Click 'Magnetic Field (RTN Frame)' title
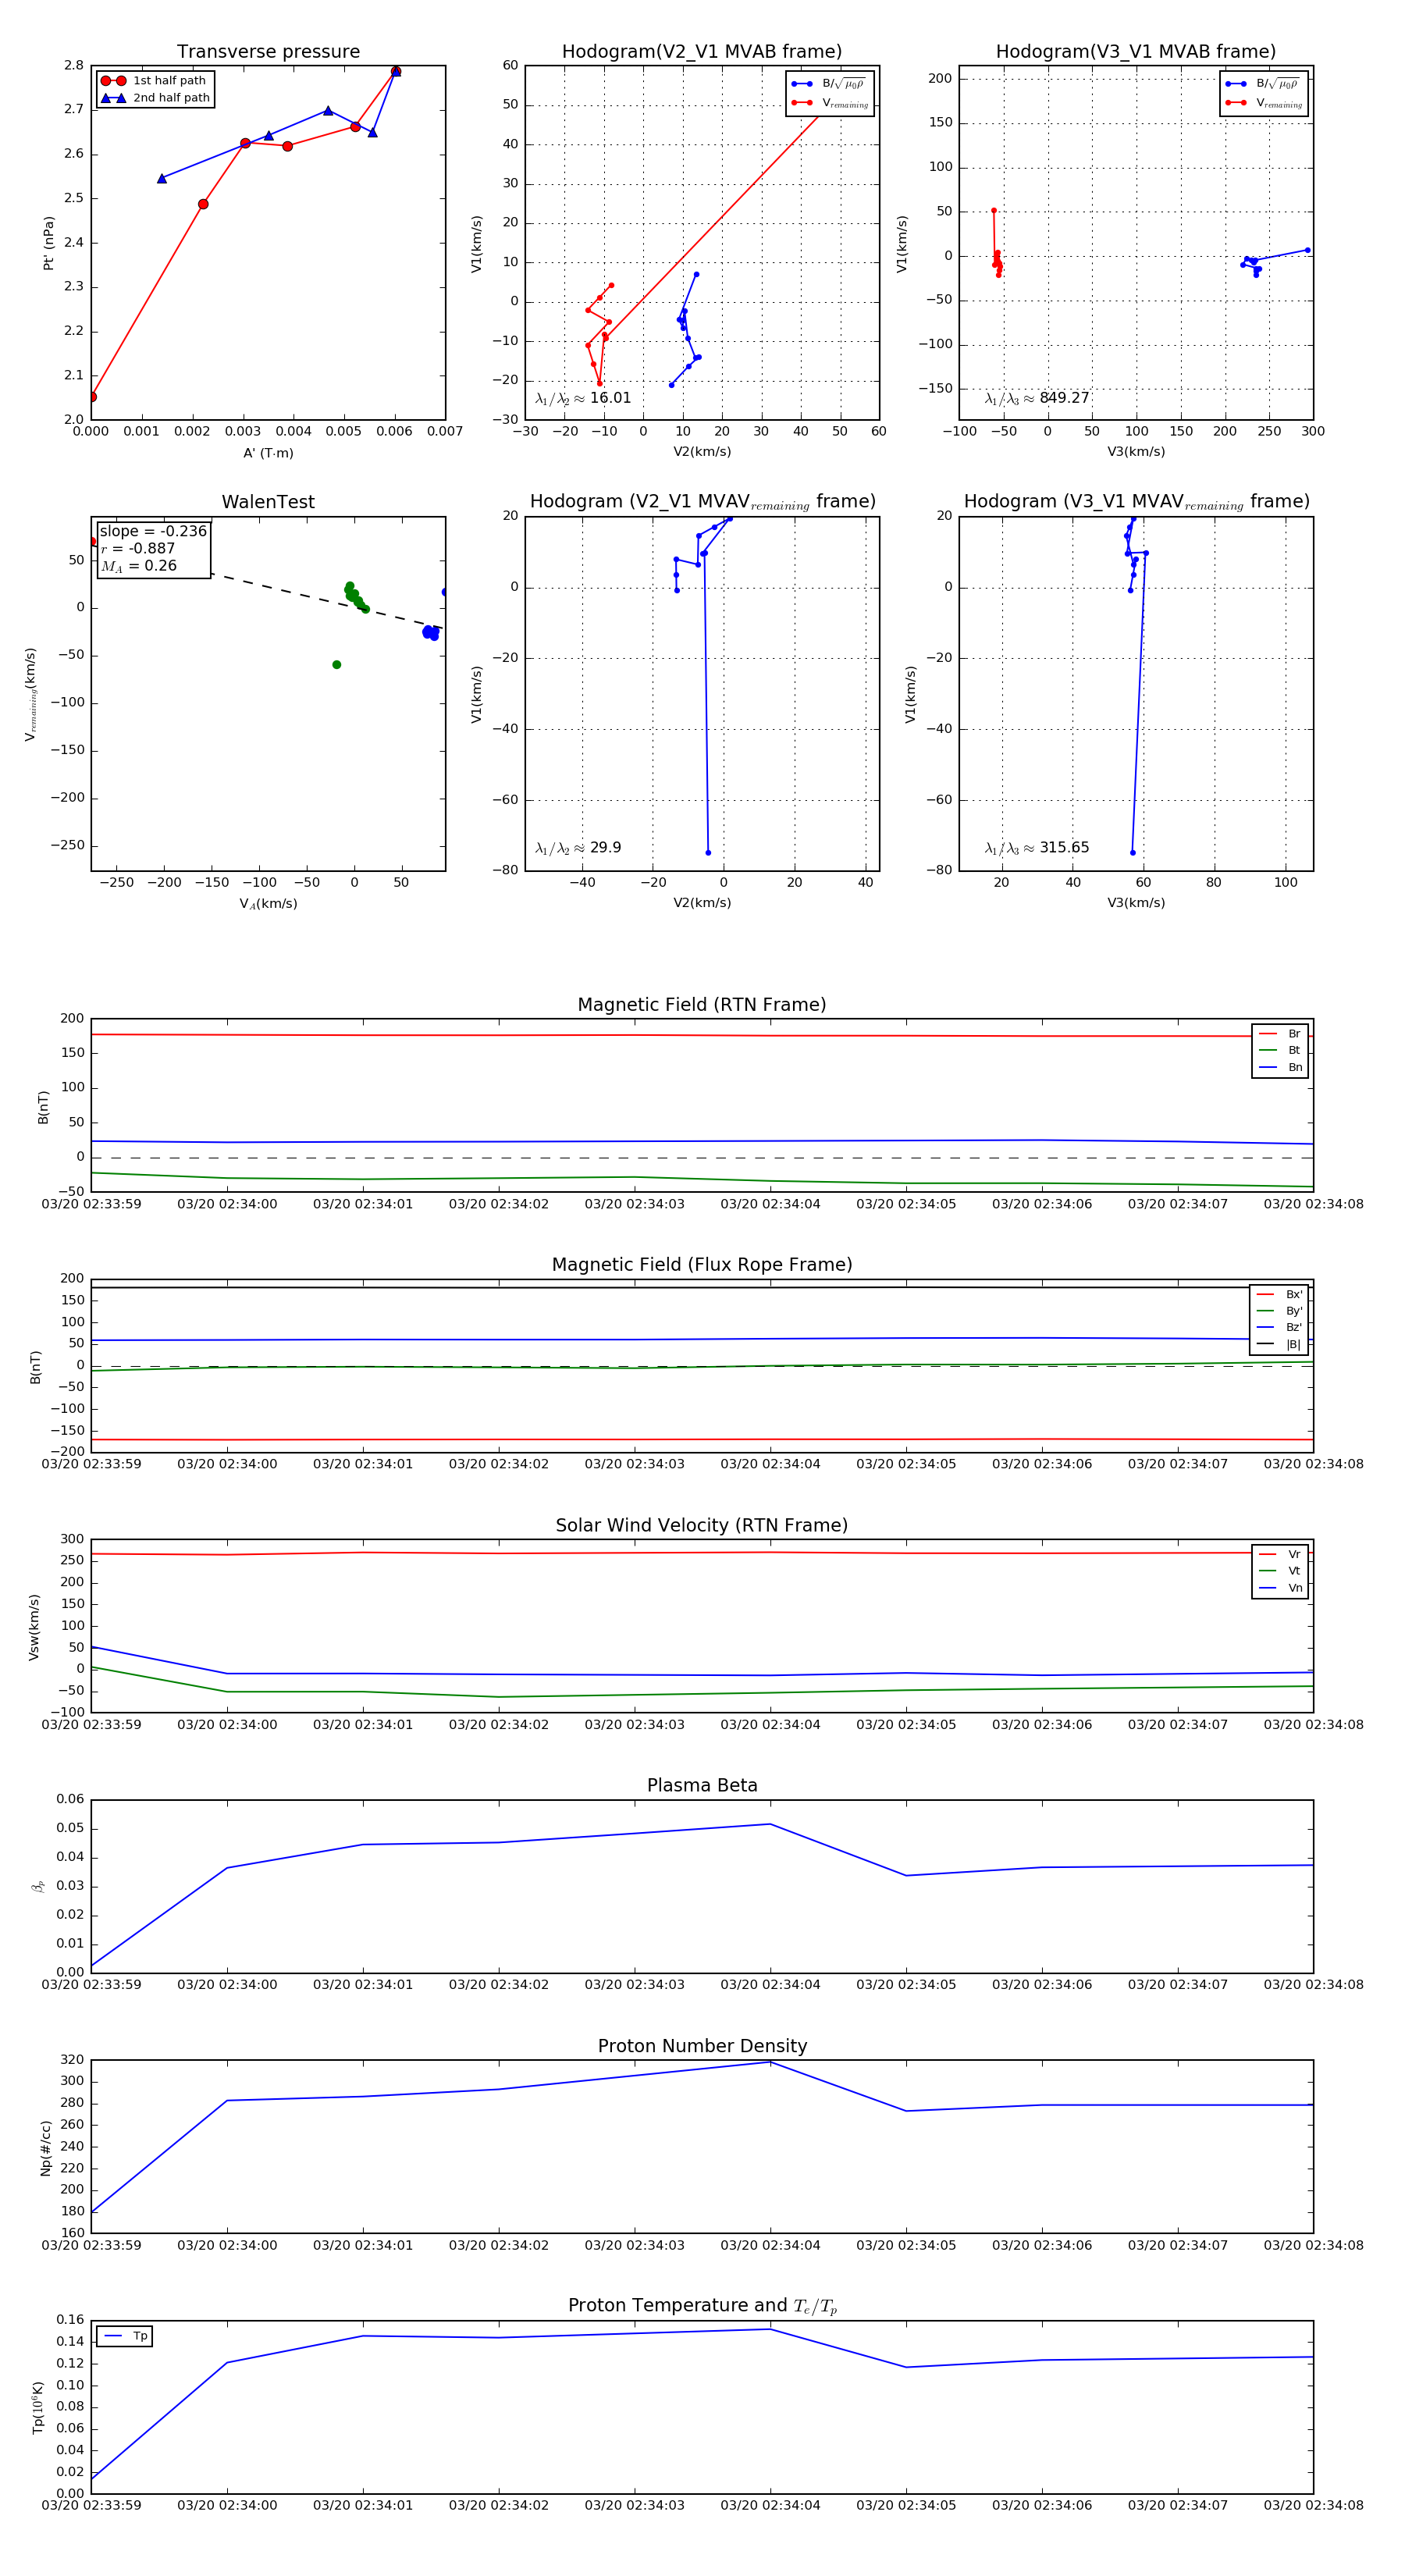This screenshot has height=2576, width=1405. [701, 1005]
